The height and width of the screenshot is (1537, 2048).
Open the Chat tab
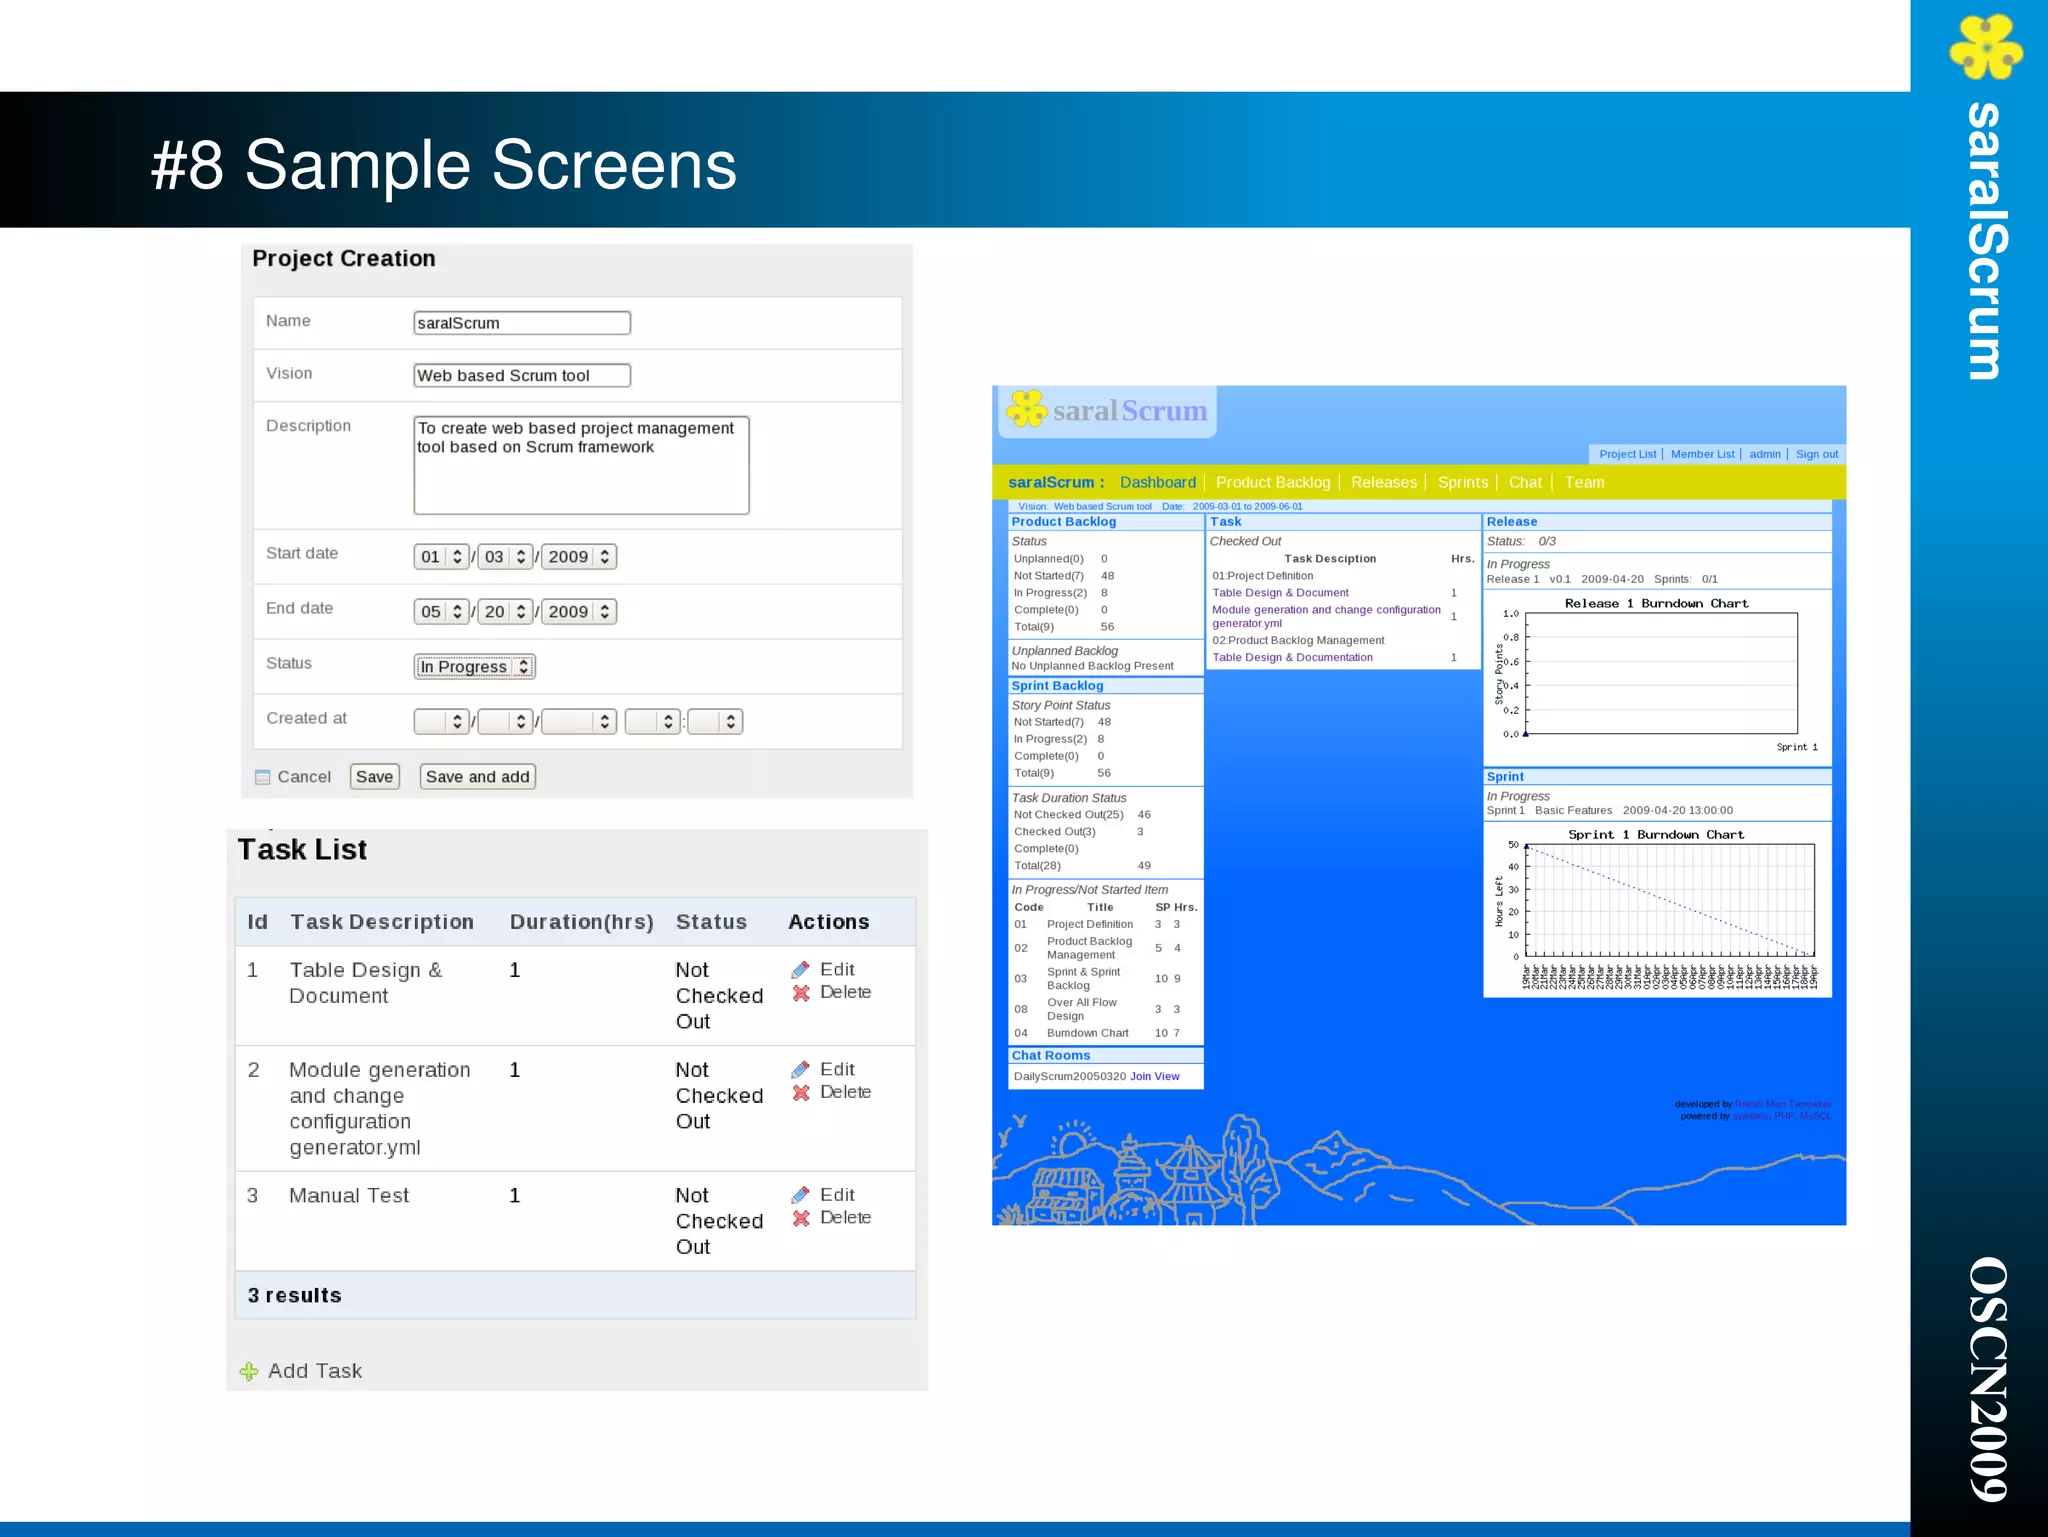pyautogui.click(x=1525, y=482)
